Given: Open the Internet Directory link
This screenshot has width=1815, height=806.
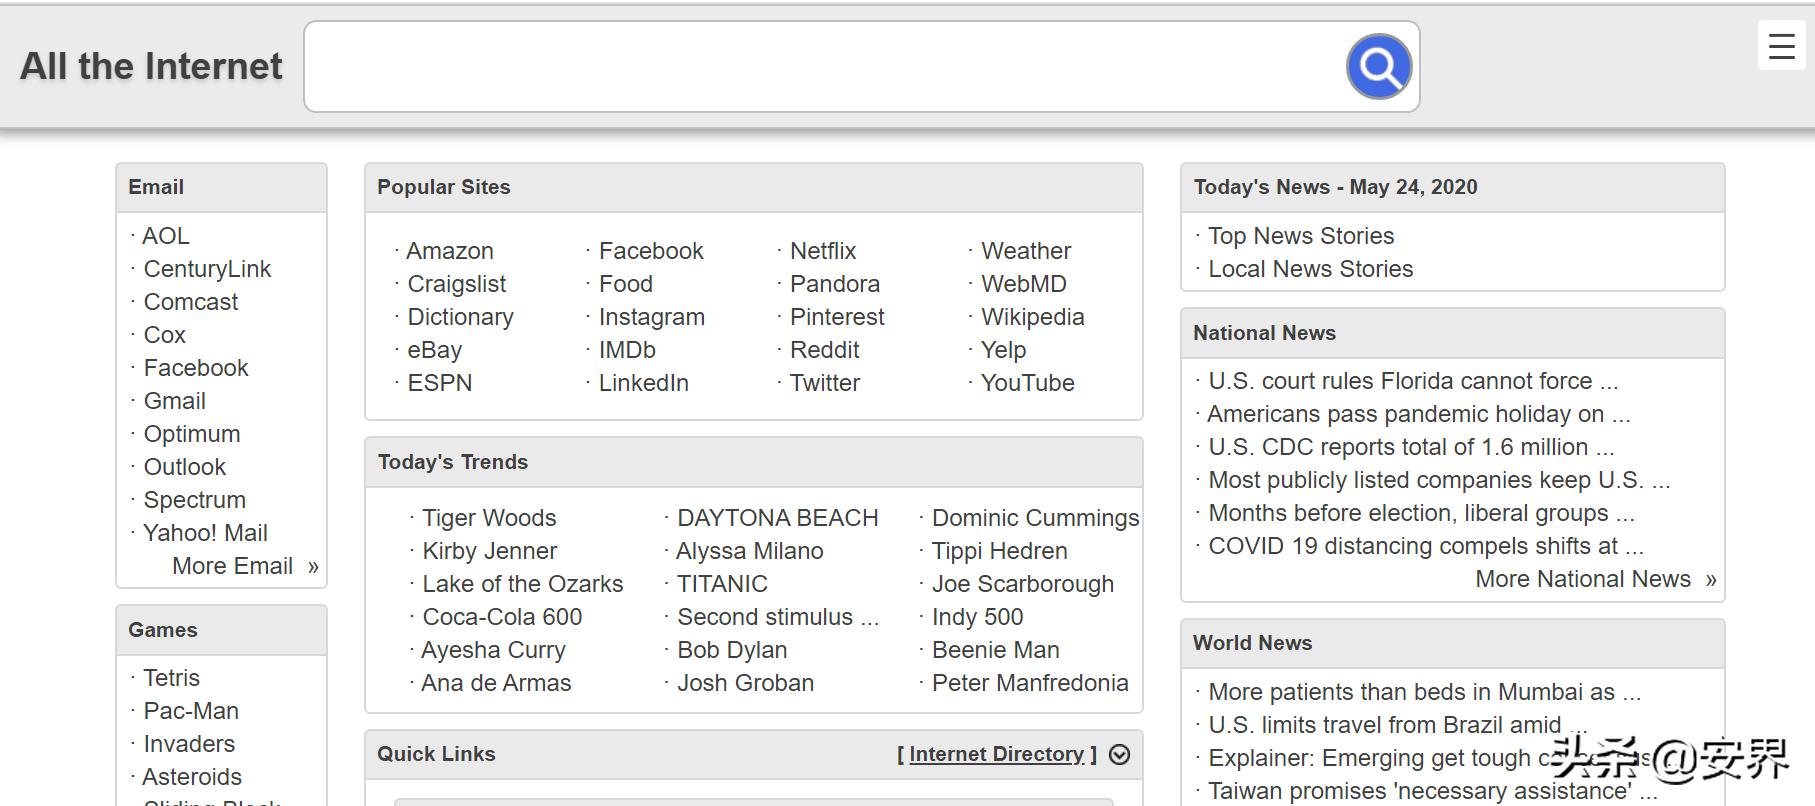Looking at the screenshot, I should tap(996, 755).
